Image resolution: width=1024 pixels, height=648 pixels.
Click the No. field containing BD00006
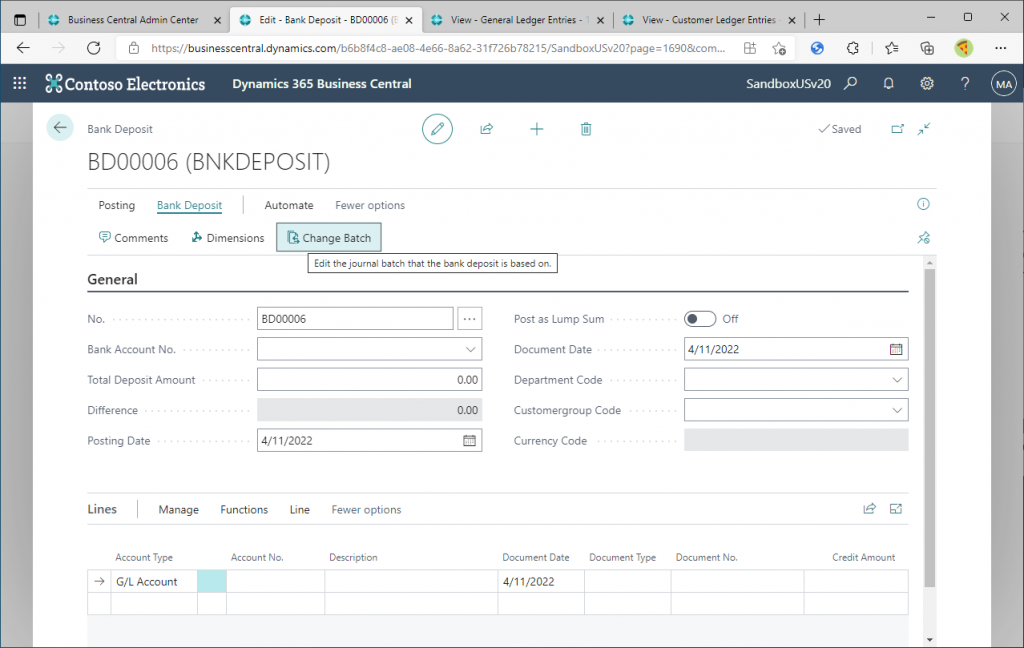[x=355, y=319]
